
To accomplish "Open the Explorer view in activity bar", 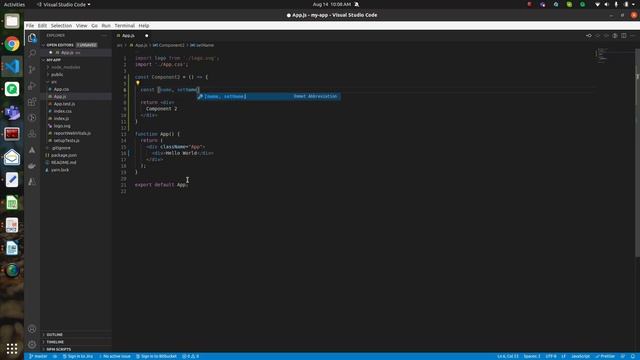I will 32,38.
